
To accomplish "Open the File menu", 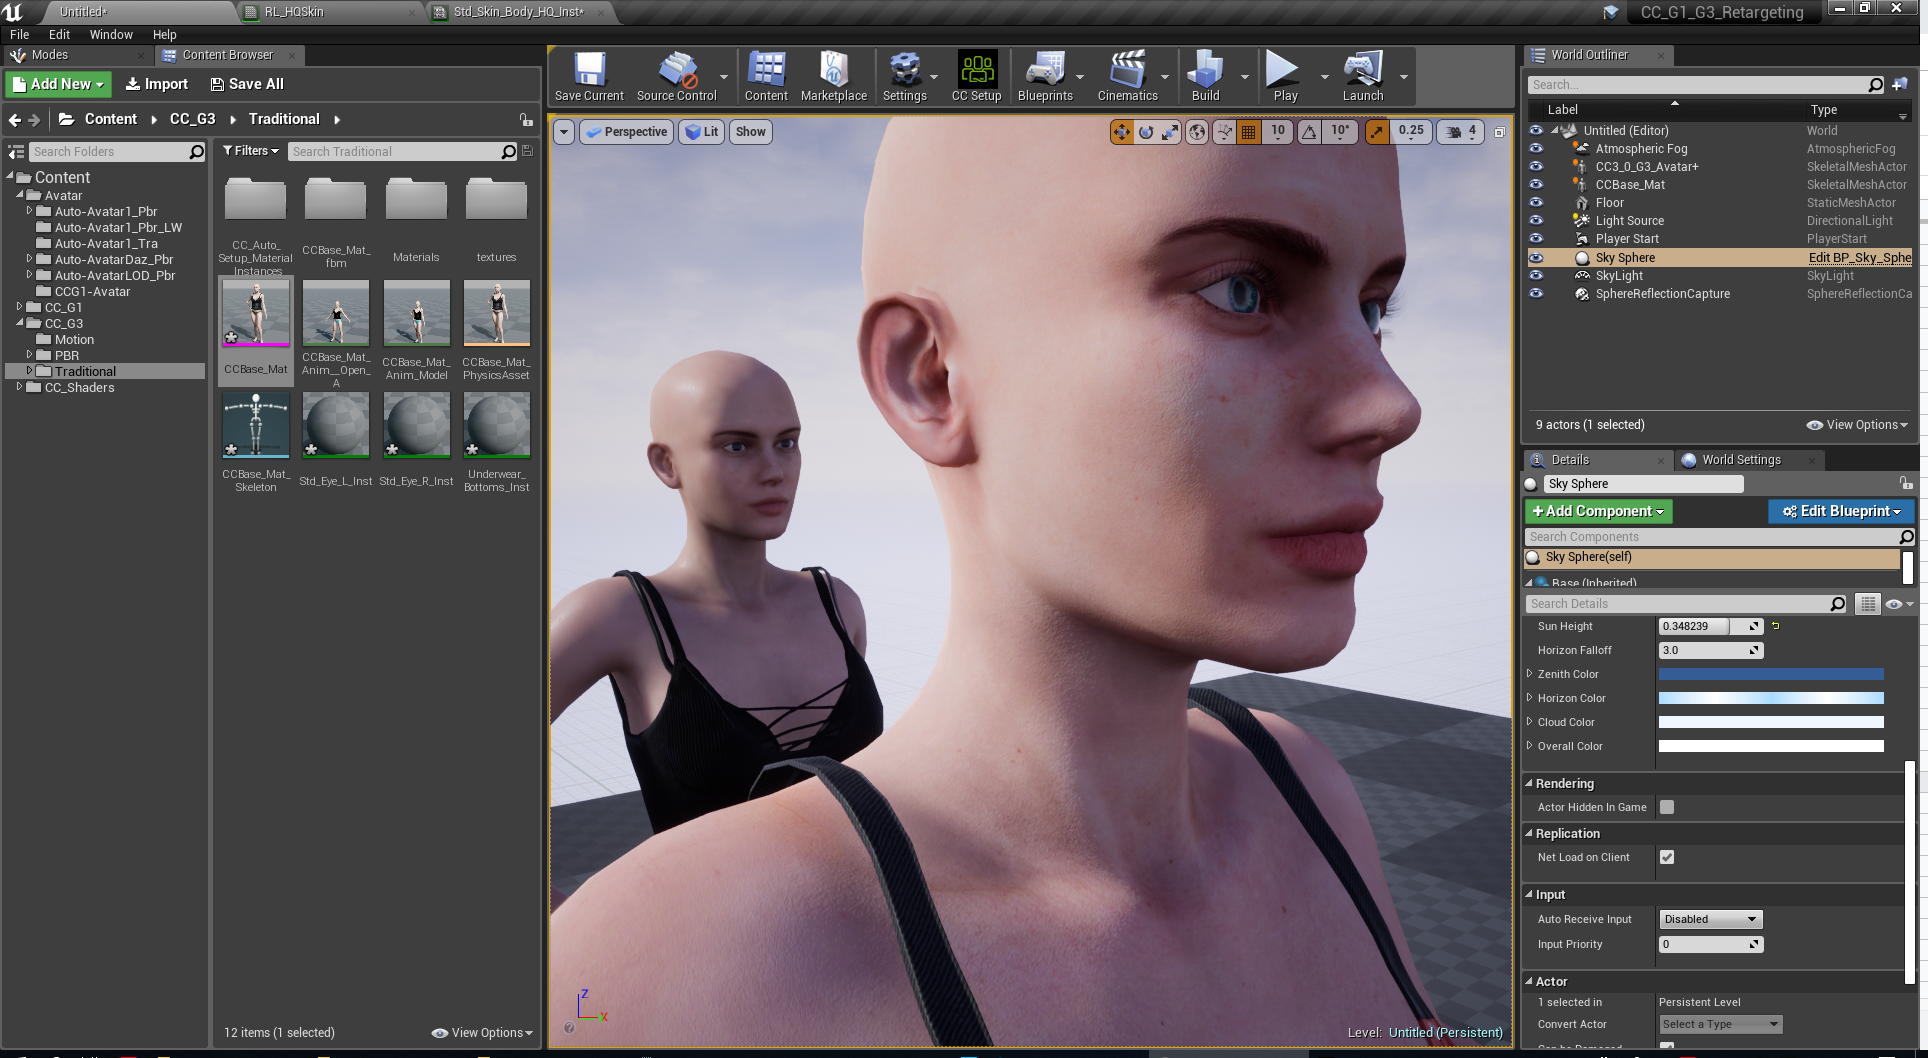I will tap(19, 34).
